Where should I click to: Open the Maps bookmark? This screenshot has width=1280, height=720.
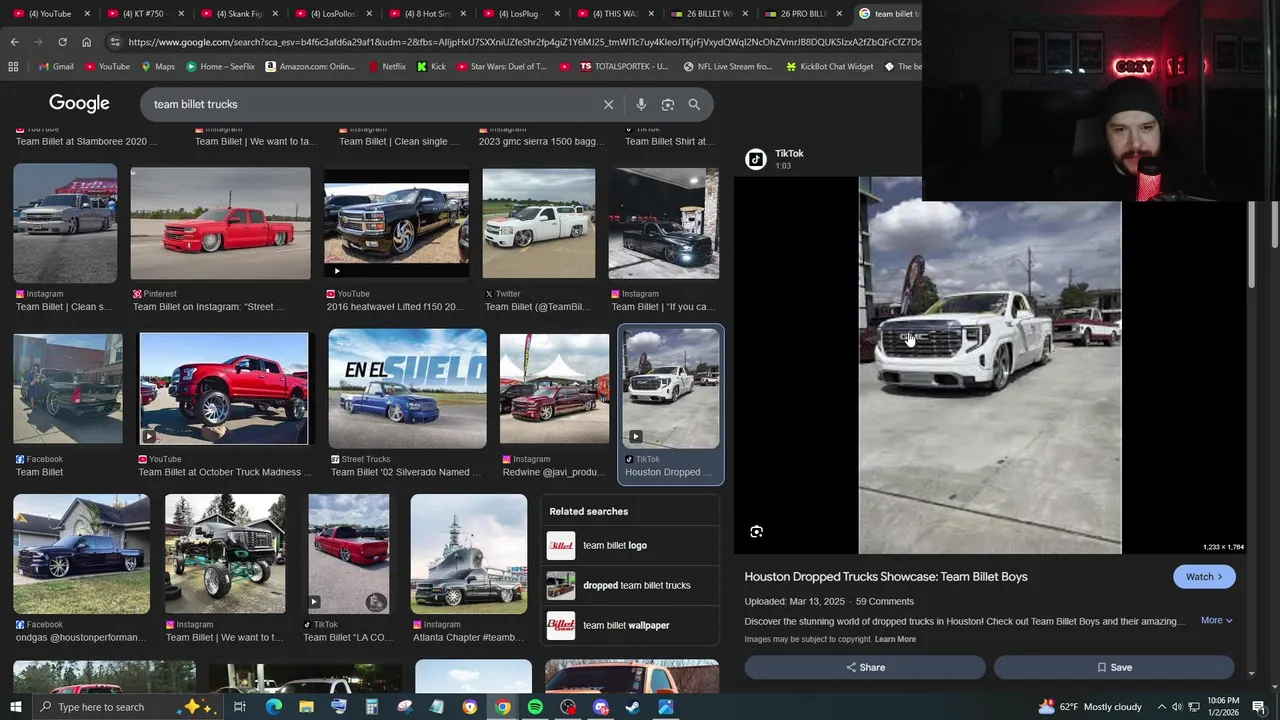[158, 67]
